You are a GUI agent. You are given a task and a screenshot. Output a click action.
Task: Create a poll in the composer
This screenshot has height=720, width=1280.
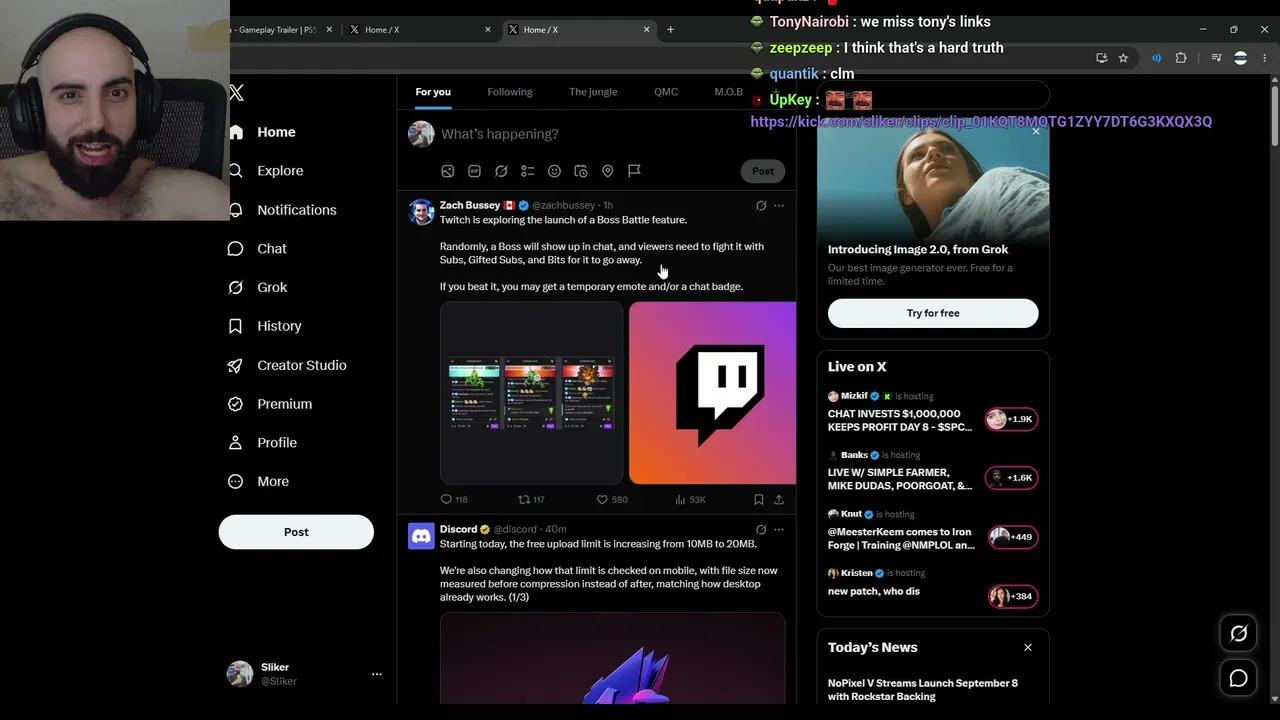pos(528,171)
